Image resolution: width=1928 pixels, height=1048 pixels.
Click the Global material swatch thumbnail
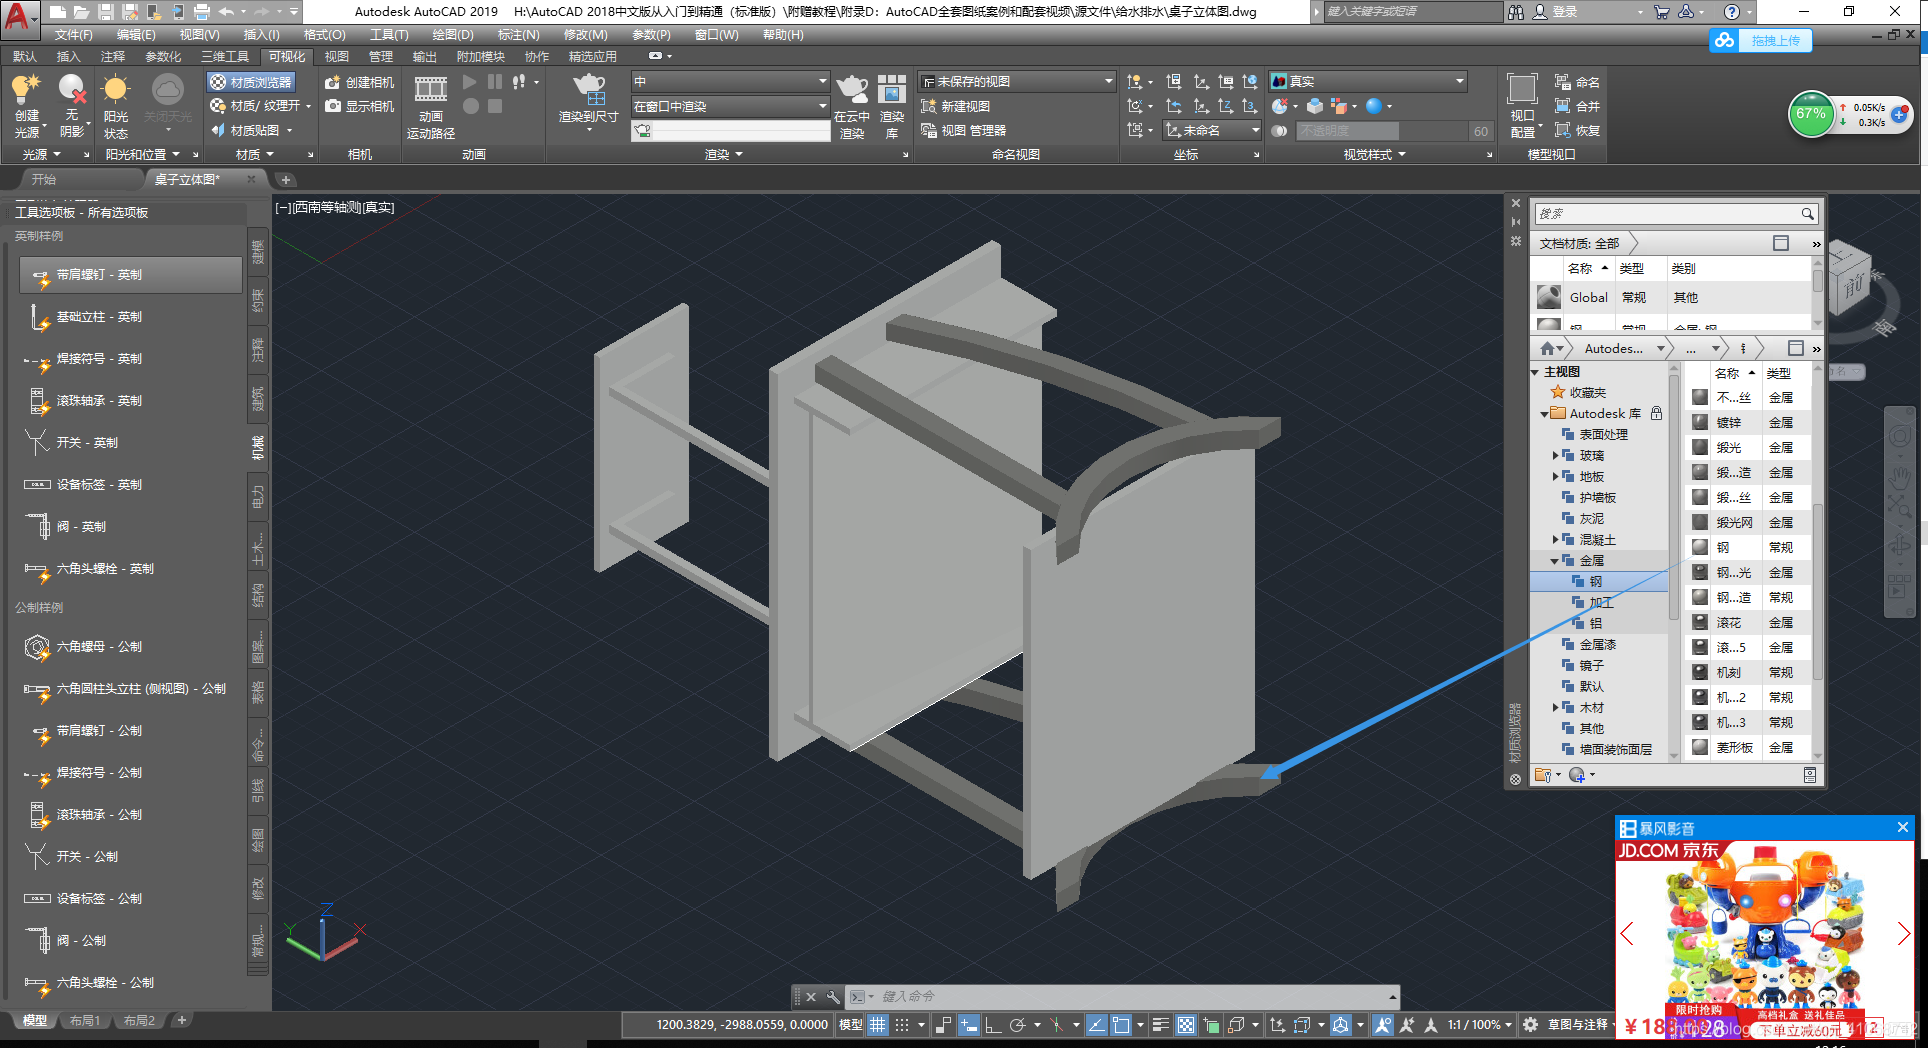click(1548, 297)
